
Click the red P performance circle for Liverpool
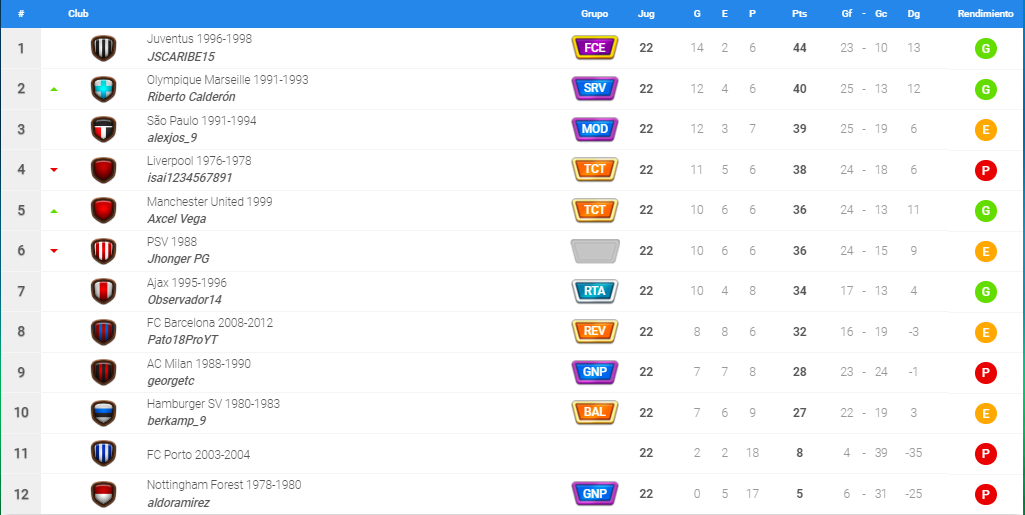(986, 170)
